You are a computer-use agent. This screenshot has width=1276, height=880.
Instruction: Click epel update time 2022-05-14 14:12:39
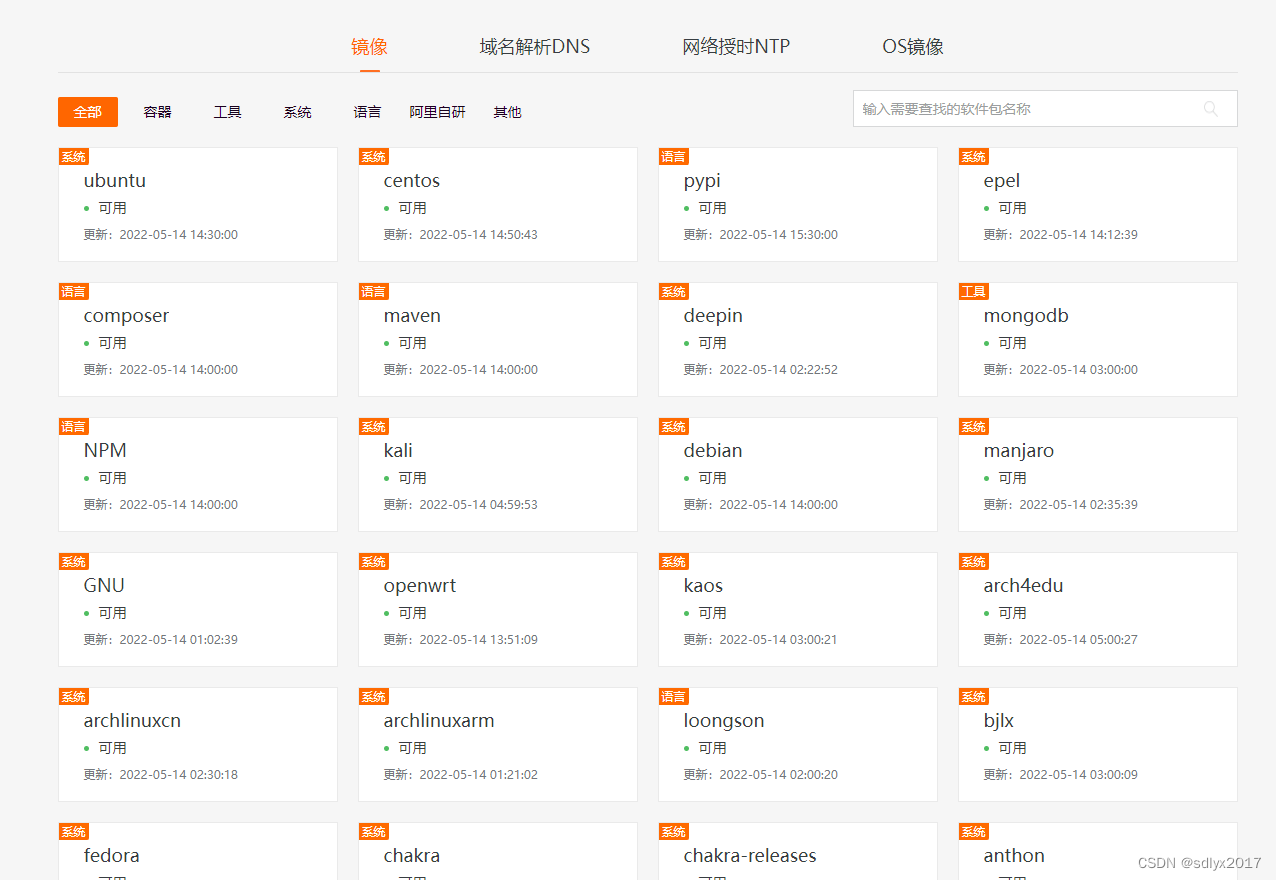point(1079,235)
